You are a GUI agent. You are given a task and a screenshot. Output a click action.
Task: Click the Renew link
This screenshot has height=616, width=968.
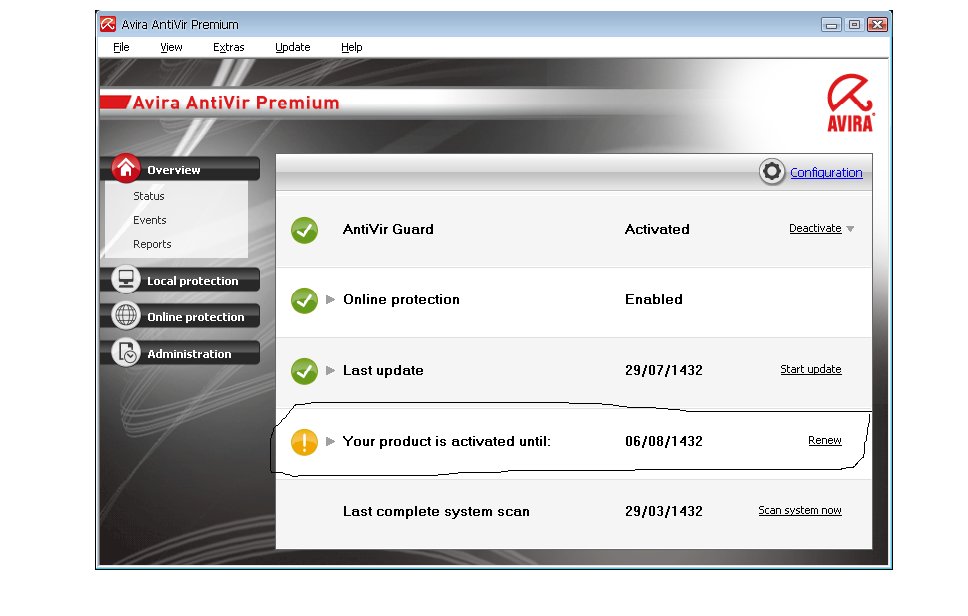825,440
